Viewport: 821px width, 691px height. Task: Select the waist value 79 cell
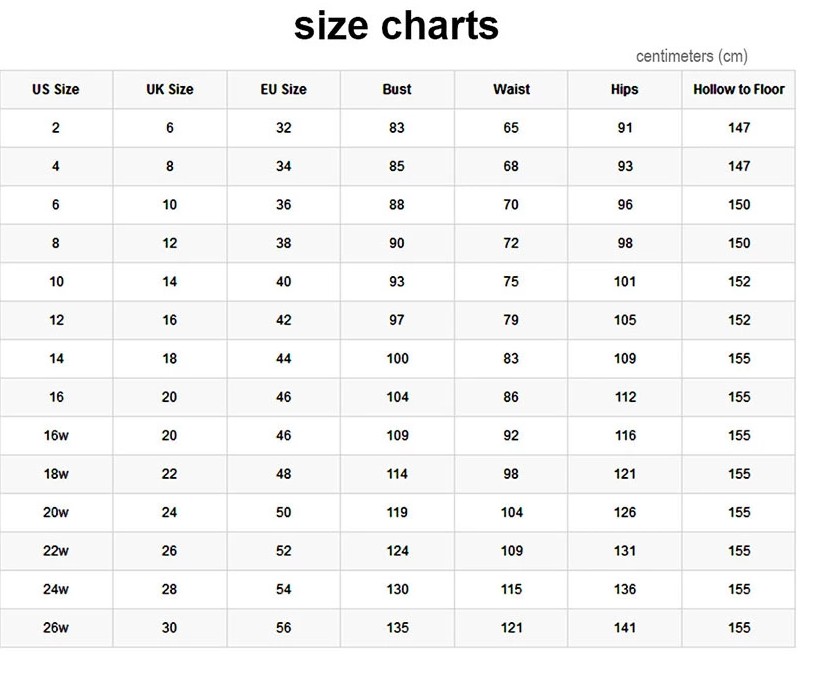pos(511,320)
